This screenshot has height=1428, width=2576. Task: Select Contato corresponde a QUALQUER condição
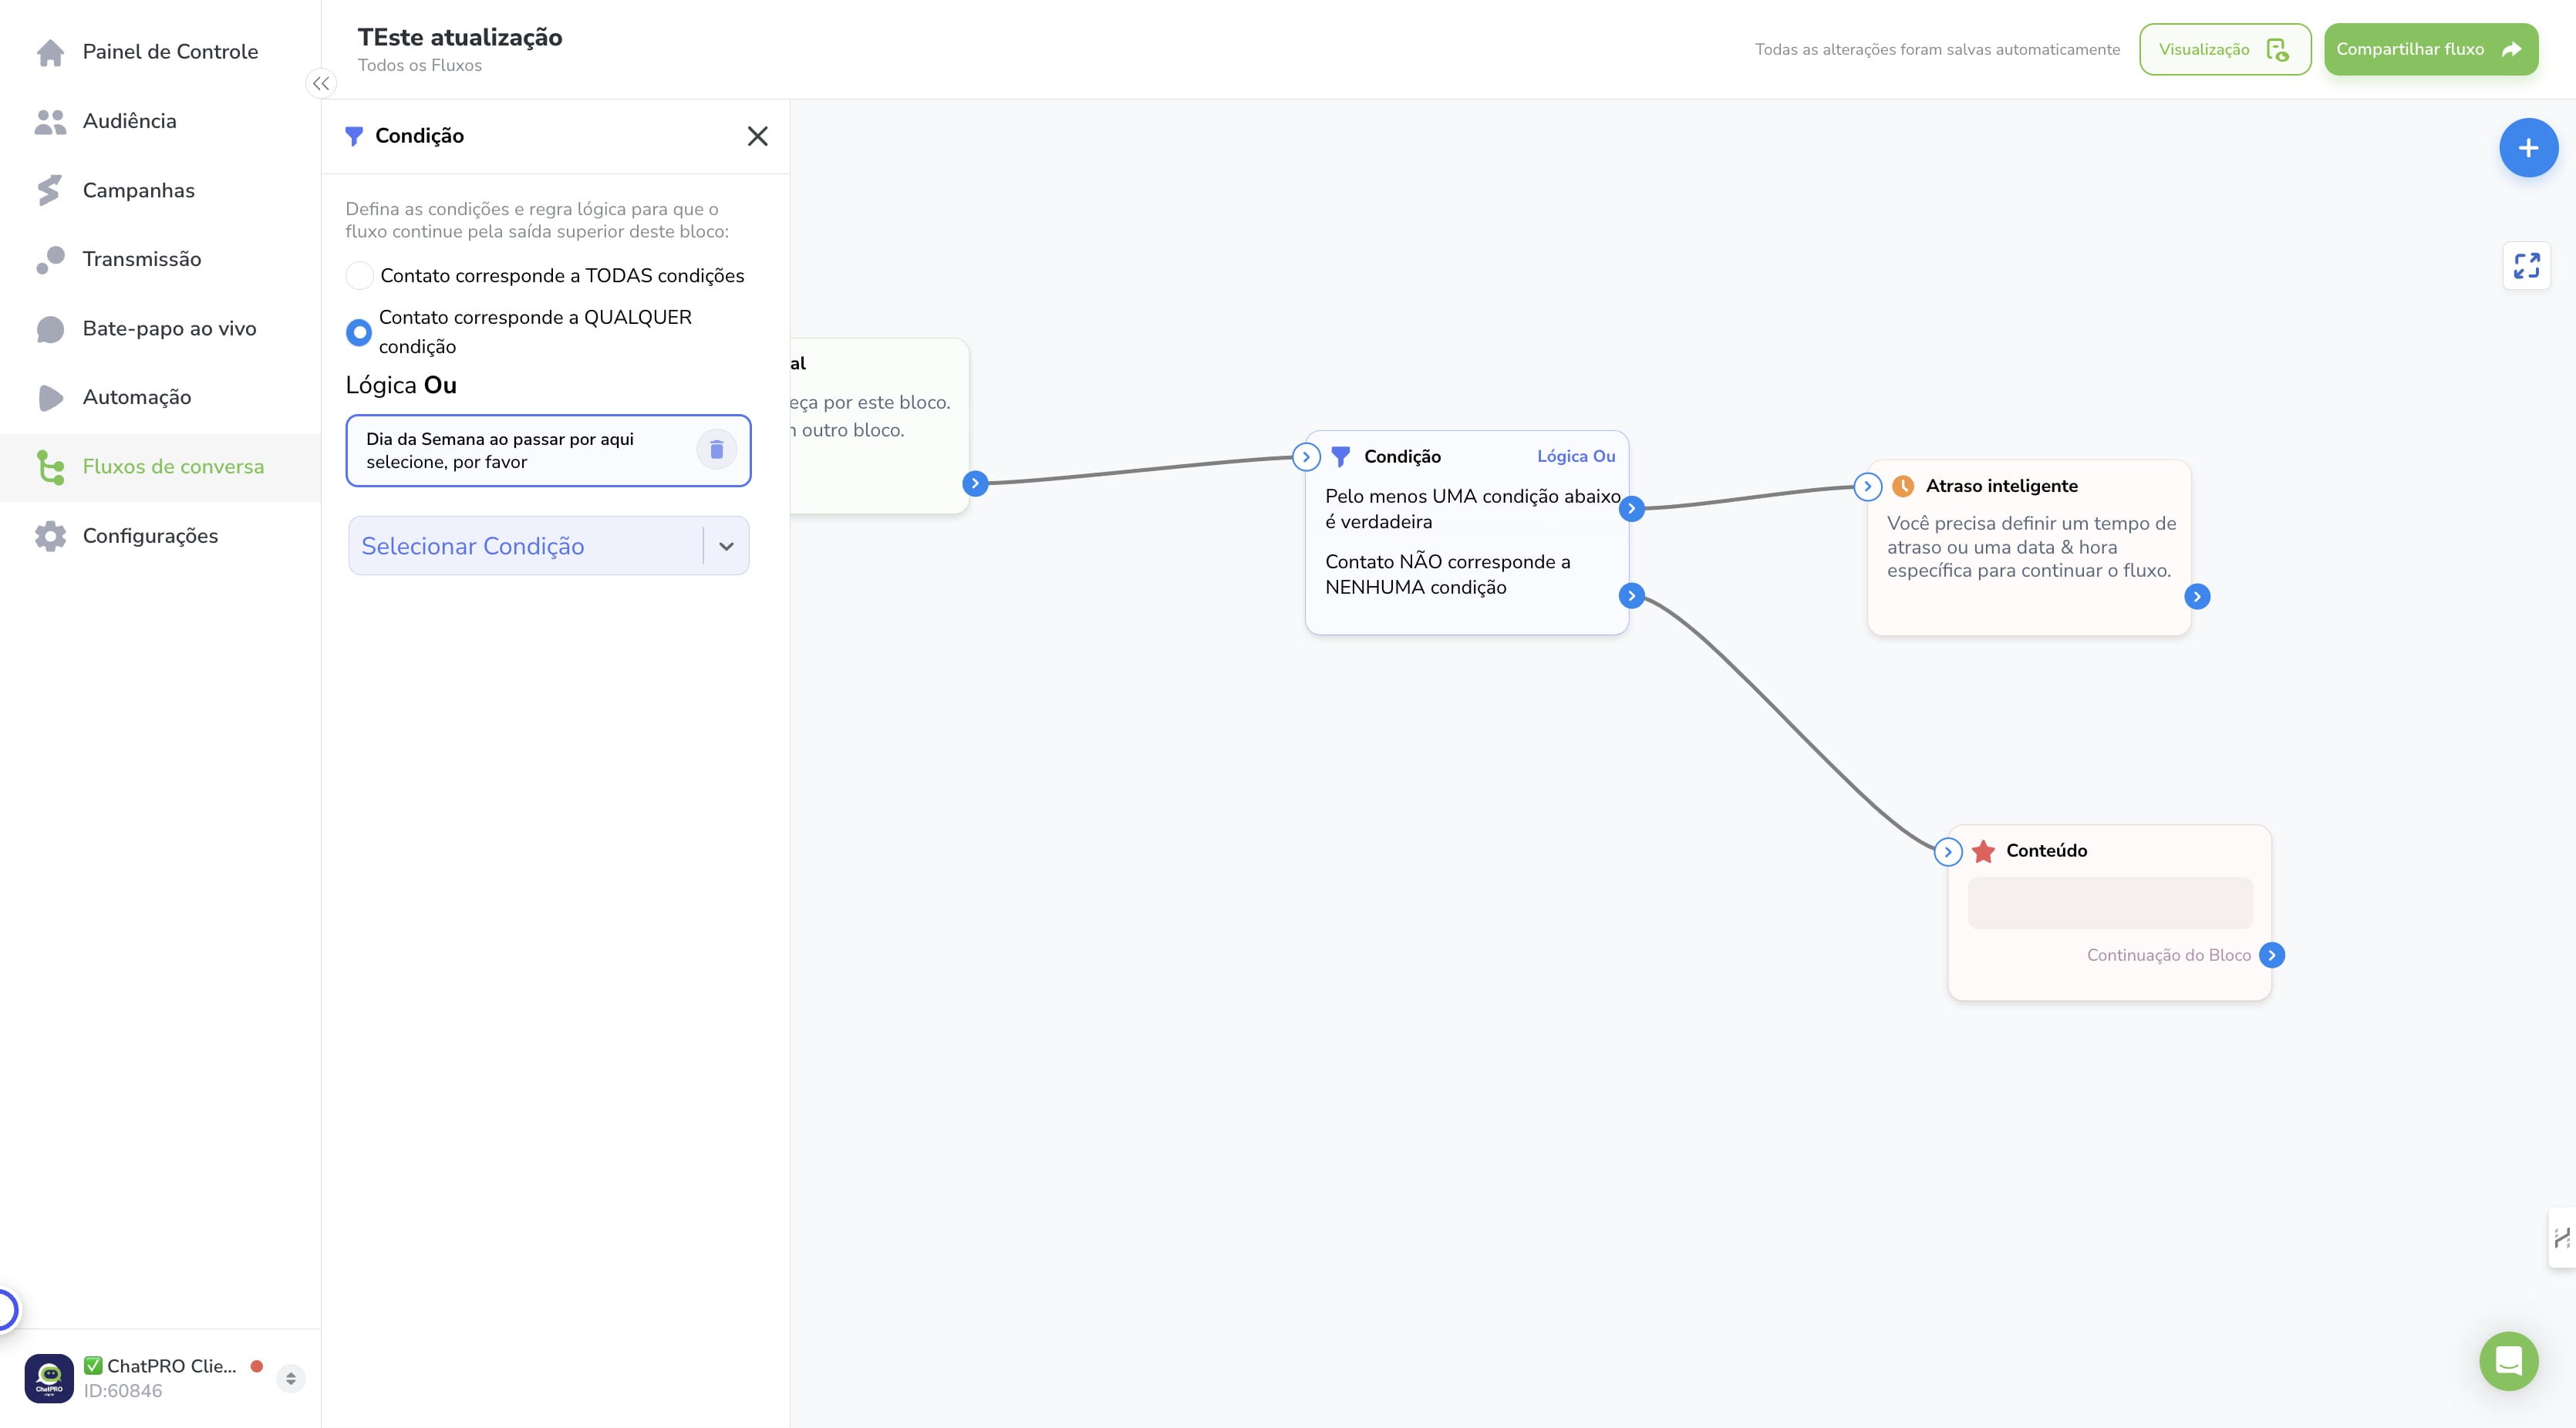(359, 332)
